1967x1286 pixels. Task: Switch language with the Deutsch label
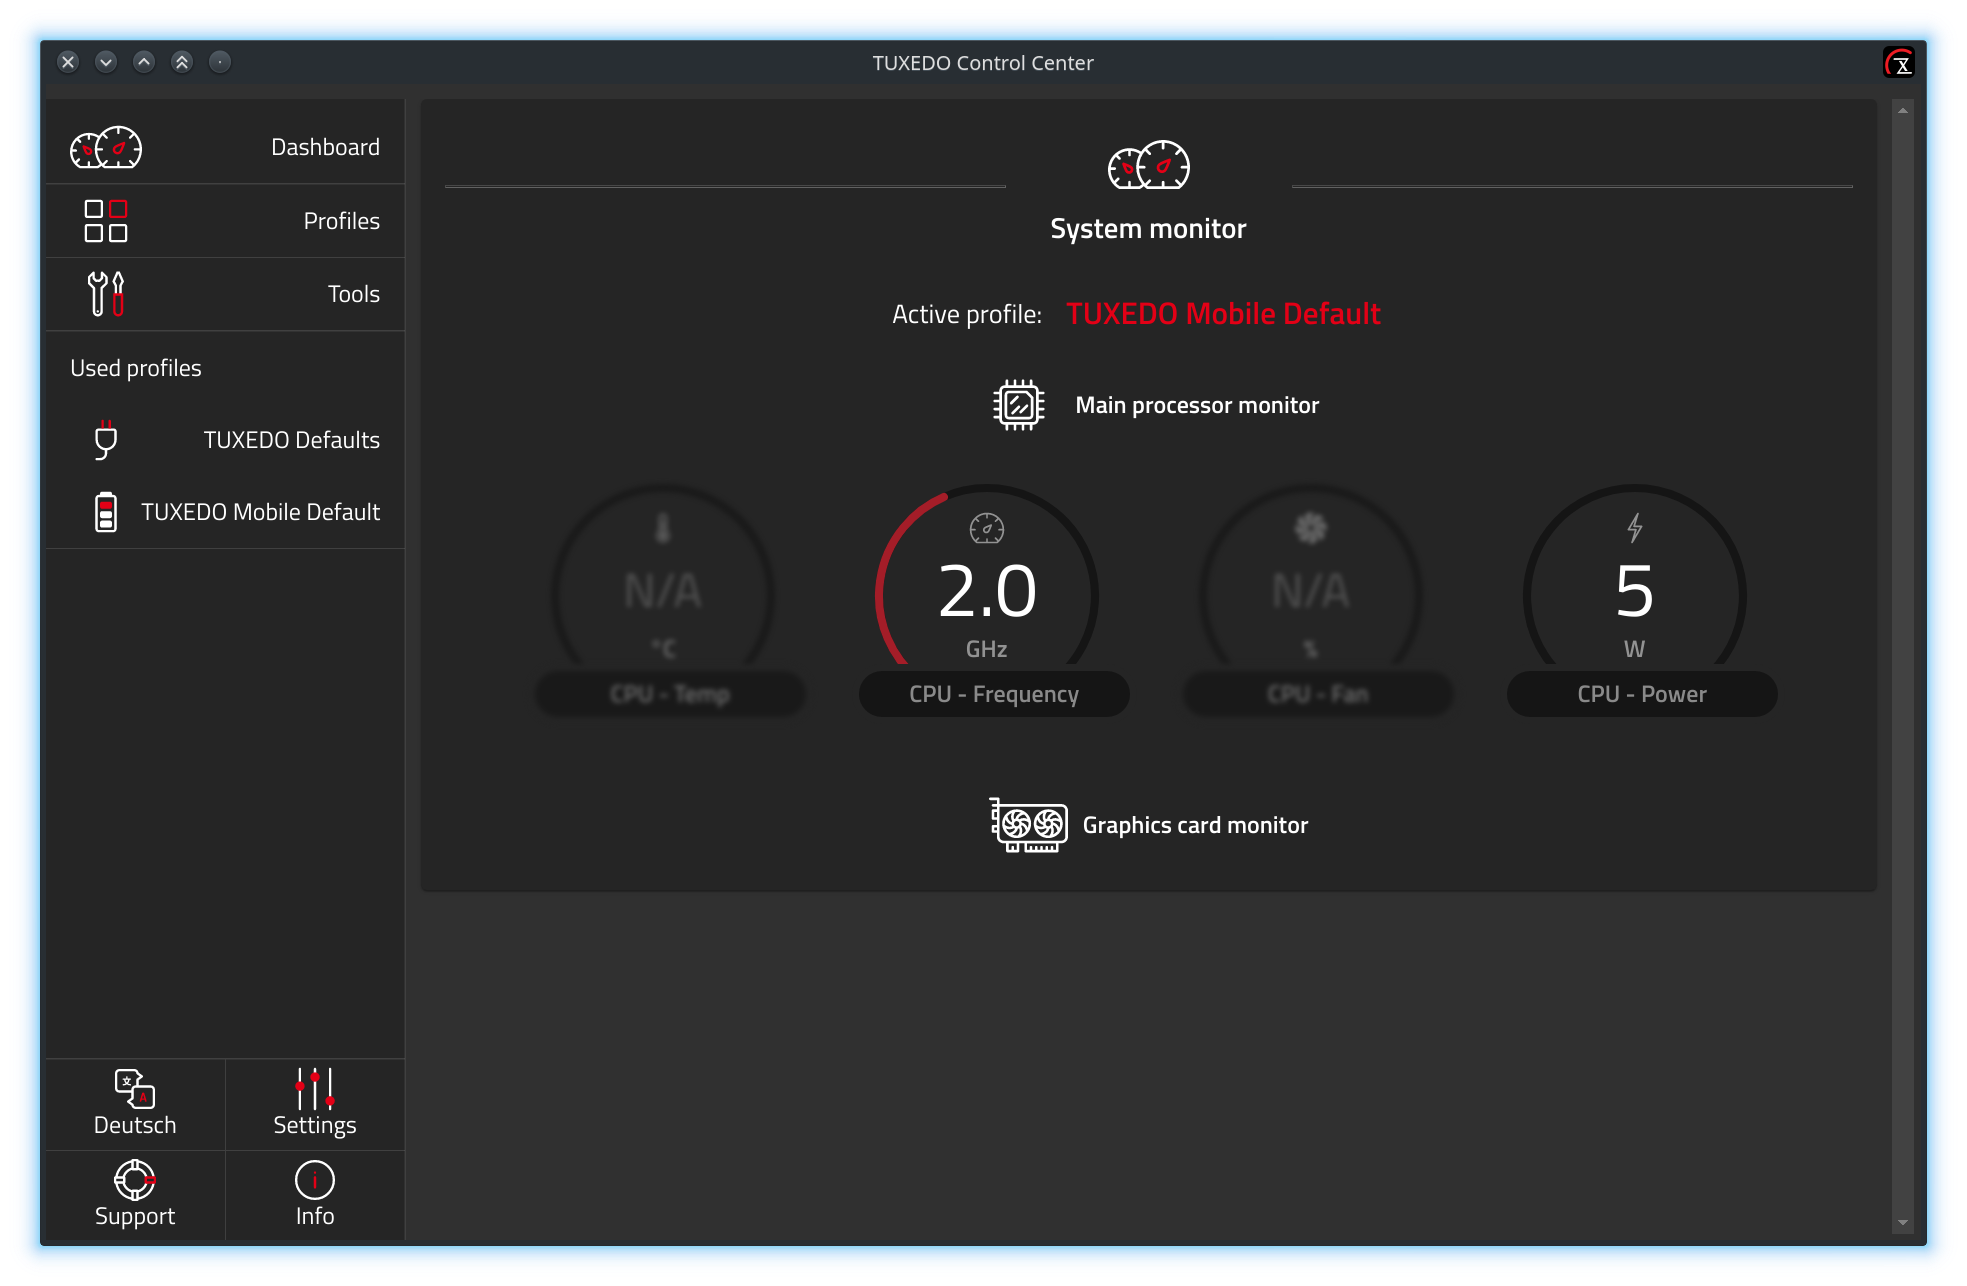[135, 1125]
